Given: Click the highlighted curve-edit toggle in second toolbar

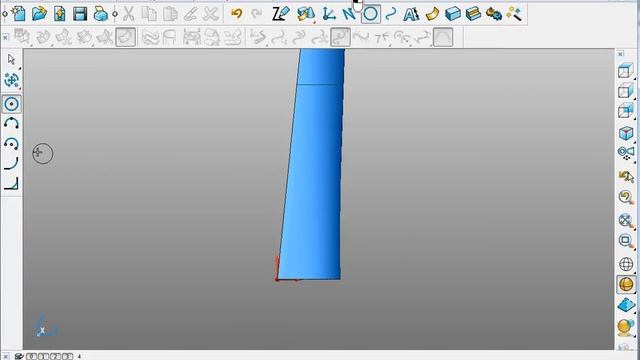Looking at the screenshot, I should coord(340,37).
